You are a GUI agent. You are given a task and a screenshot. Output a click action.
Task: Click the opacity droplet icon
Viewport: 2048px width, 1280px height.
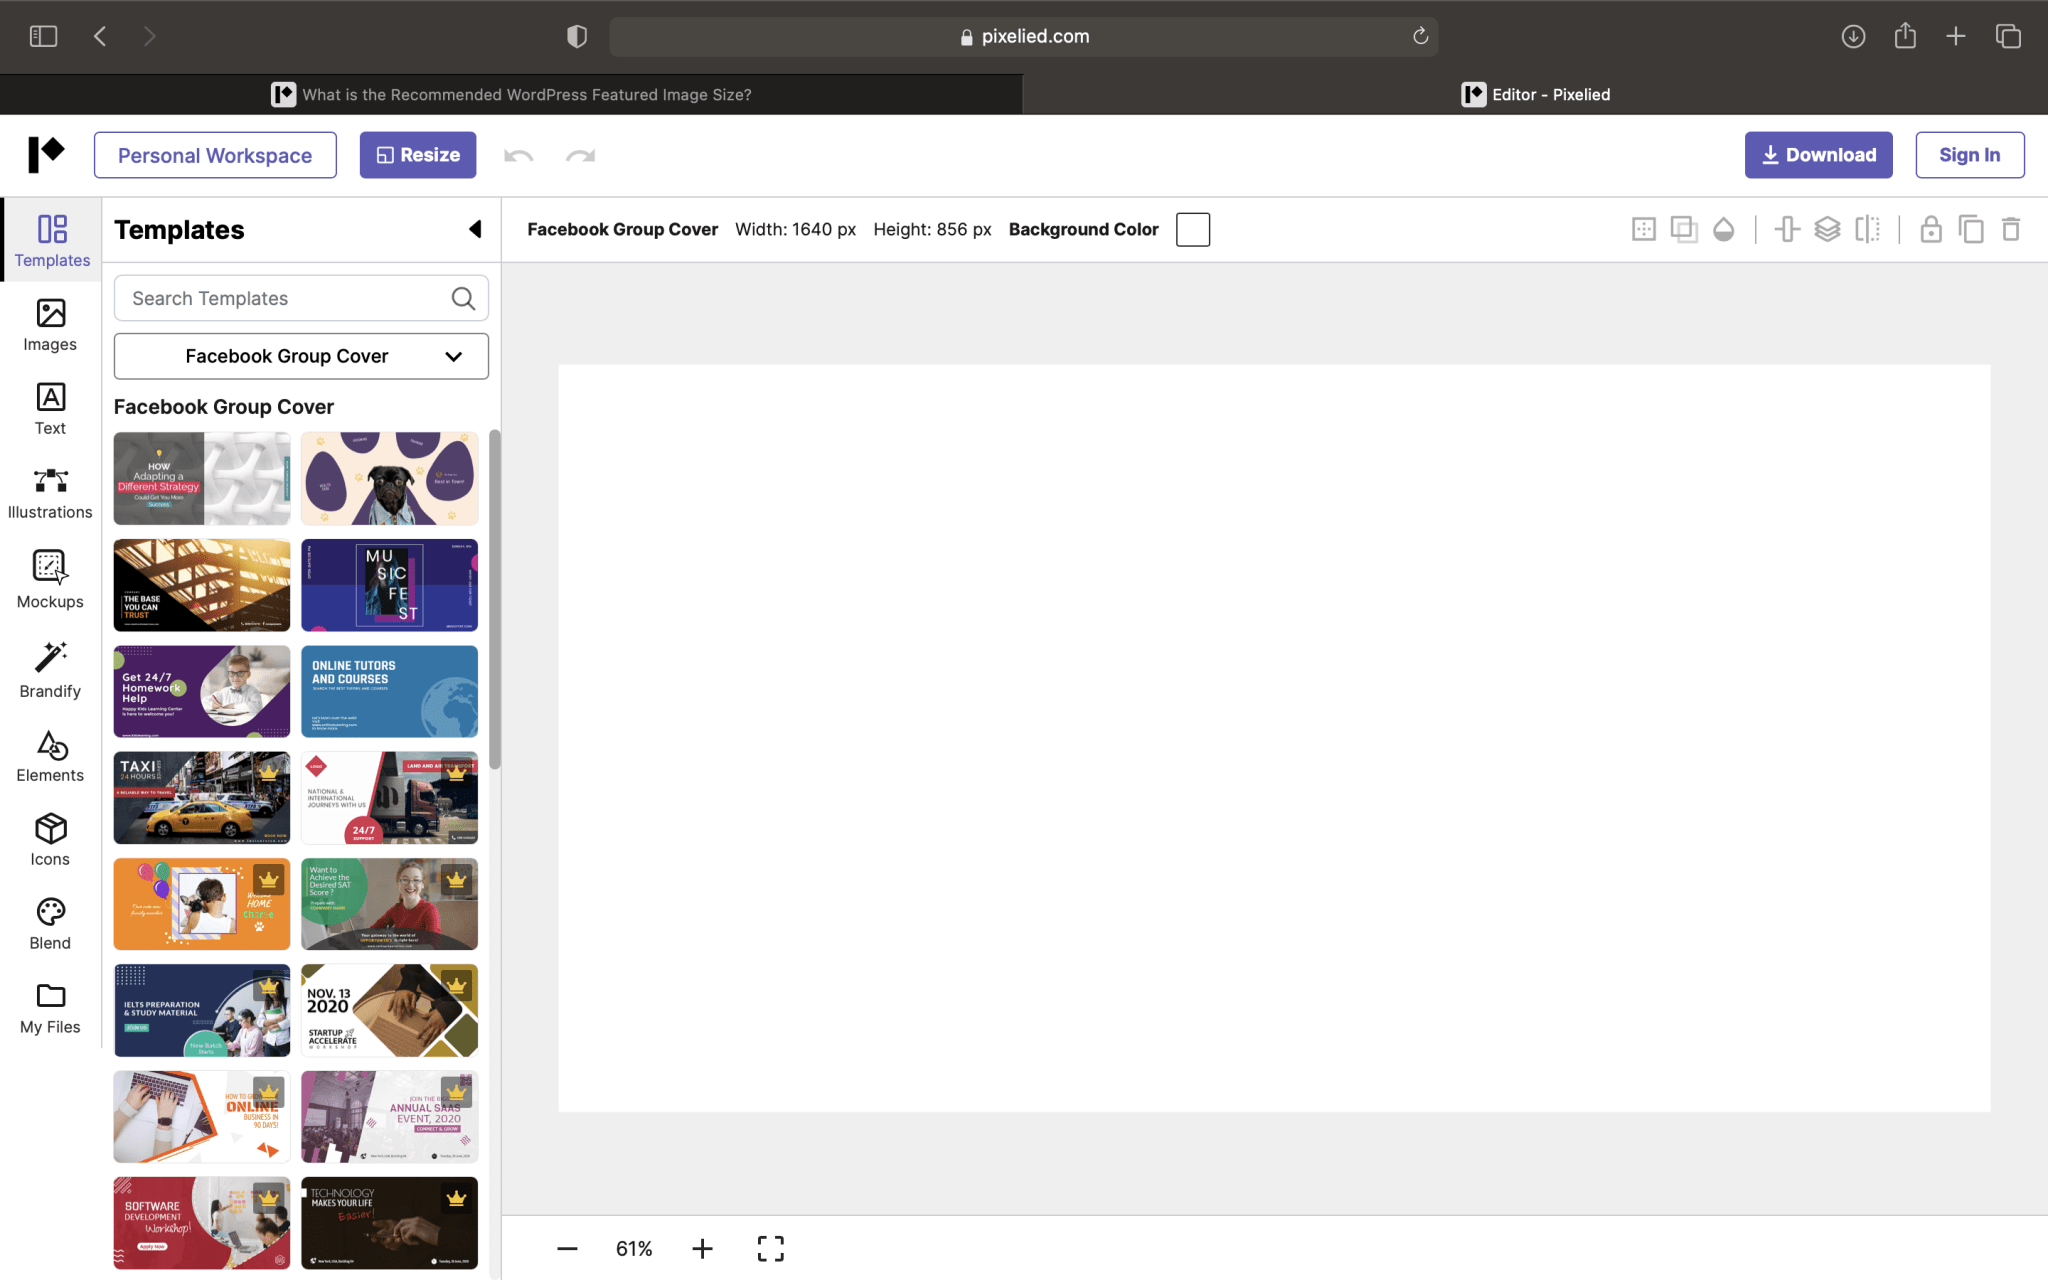tap(1723, 230)
